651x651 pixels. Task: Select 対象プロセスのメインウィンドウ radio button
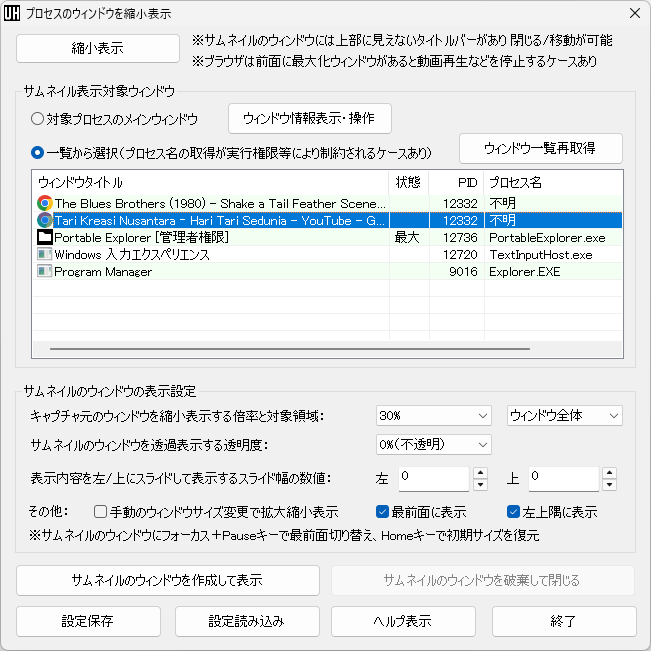pos(37,119)
